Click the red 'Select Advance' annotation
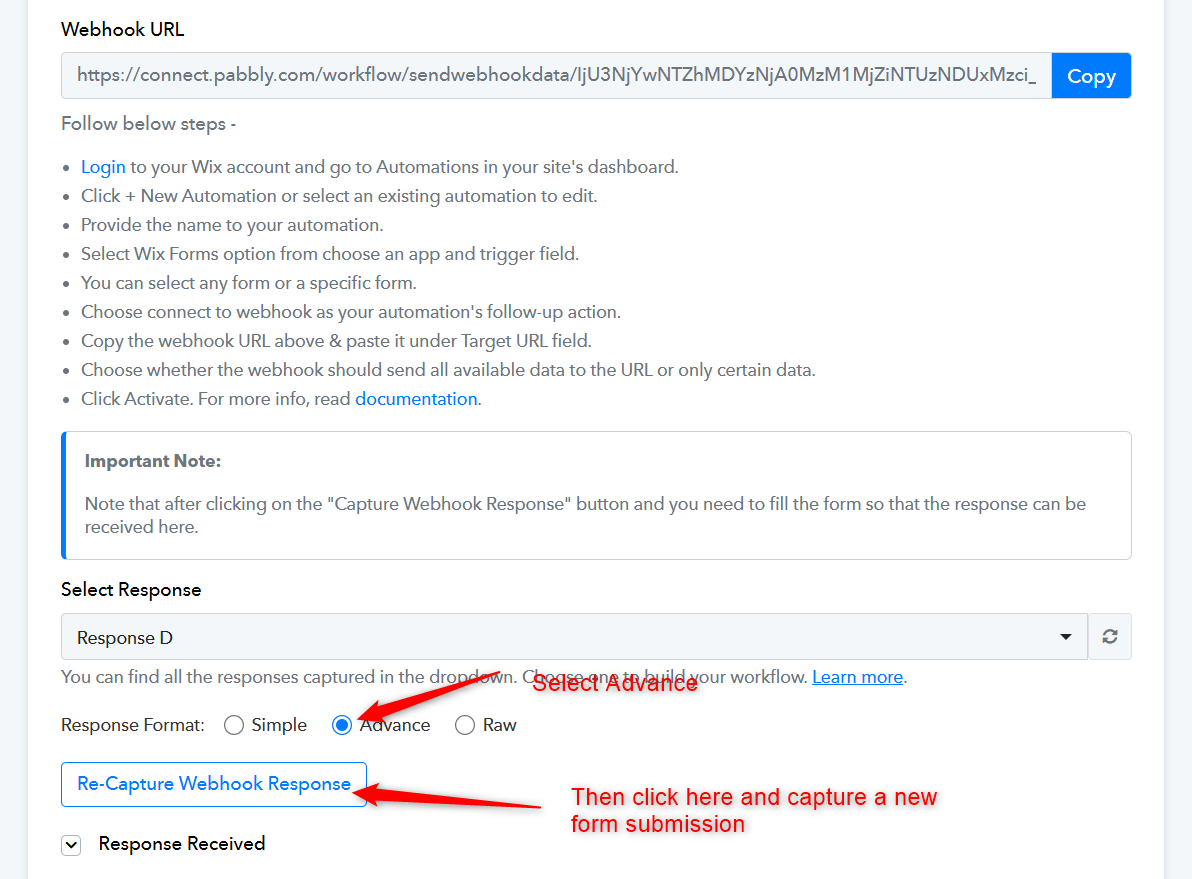 [614, 683]
